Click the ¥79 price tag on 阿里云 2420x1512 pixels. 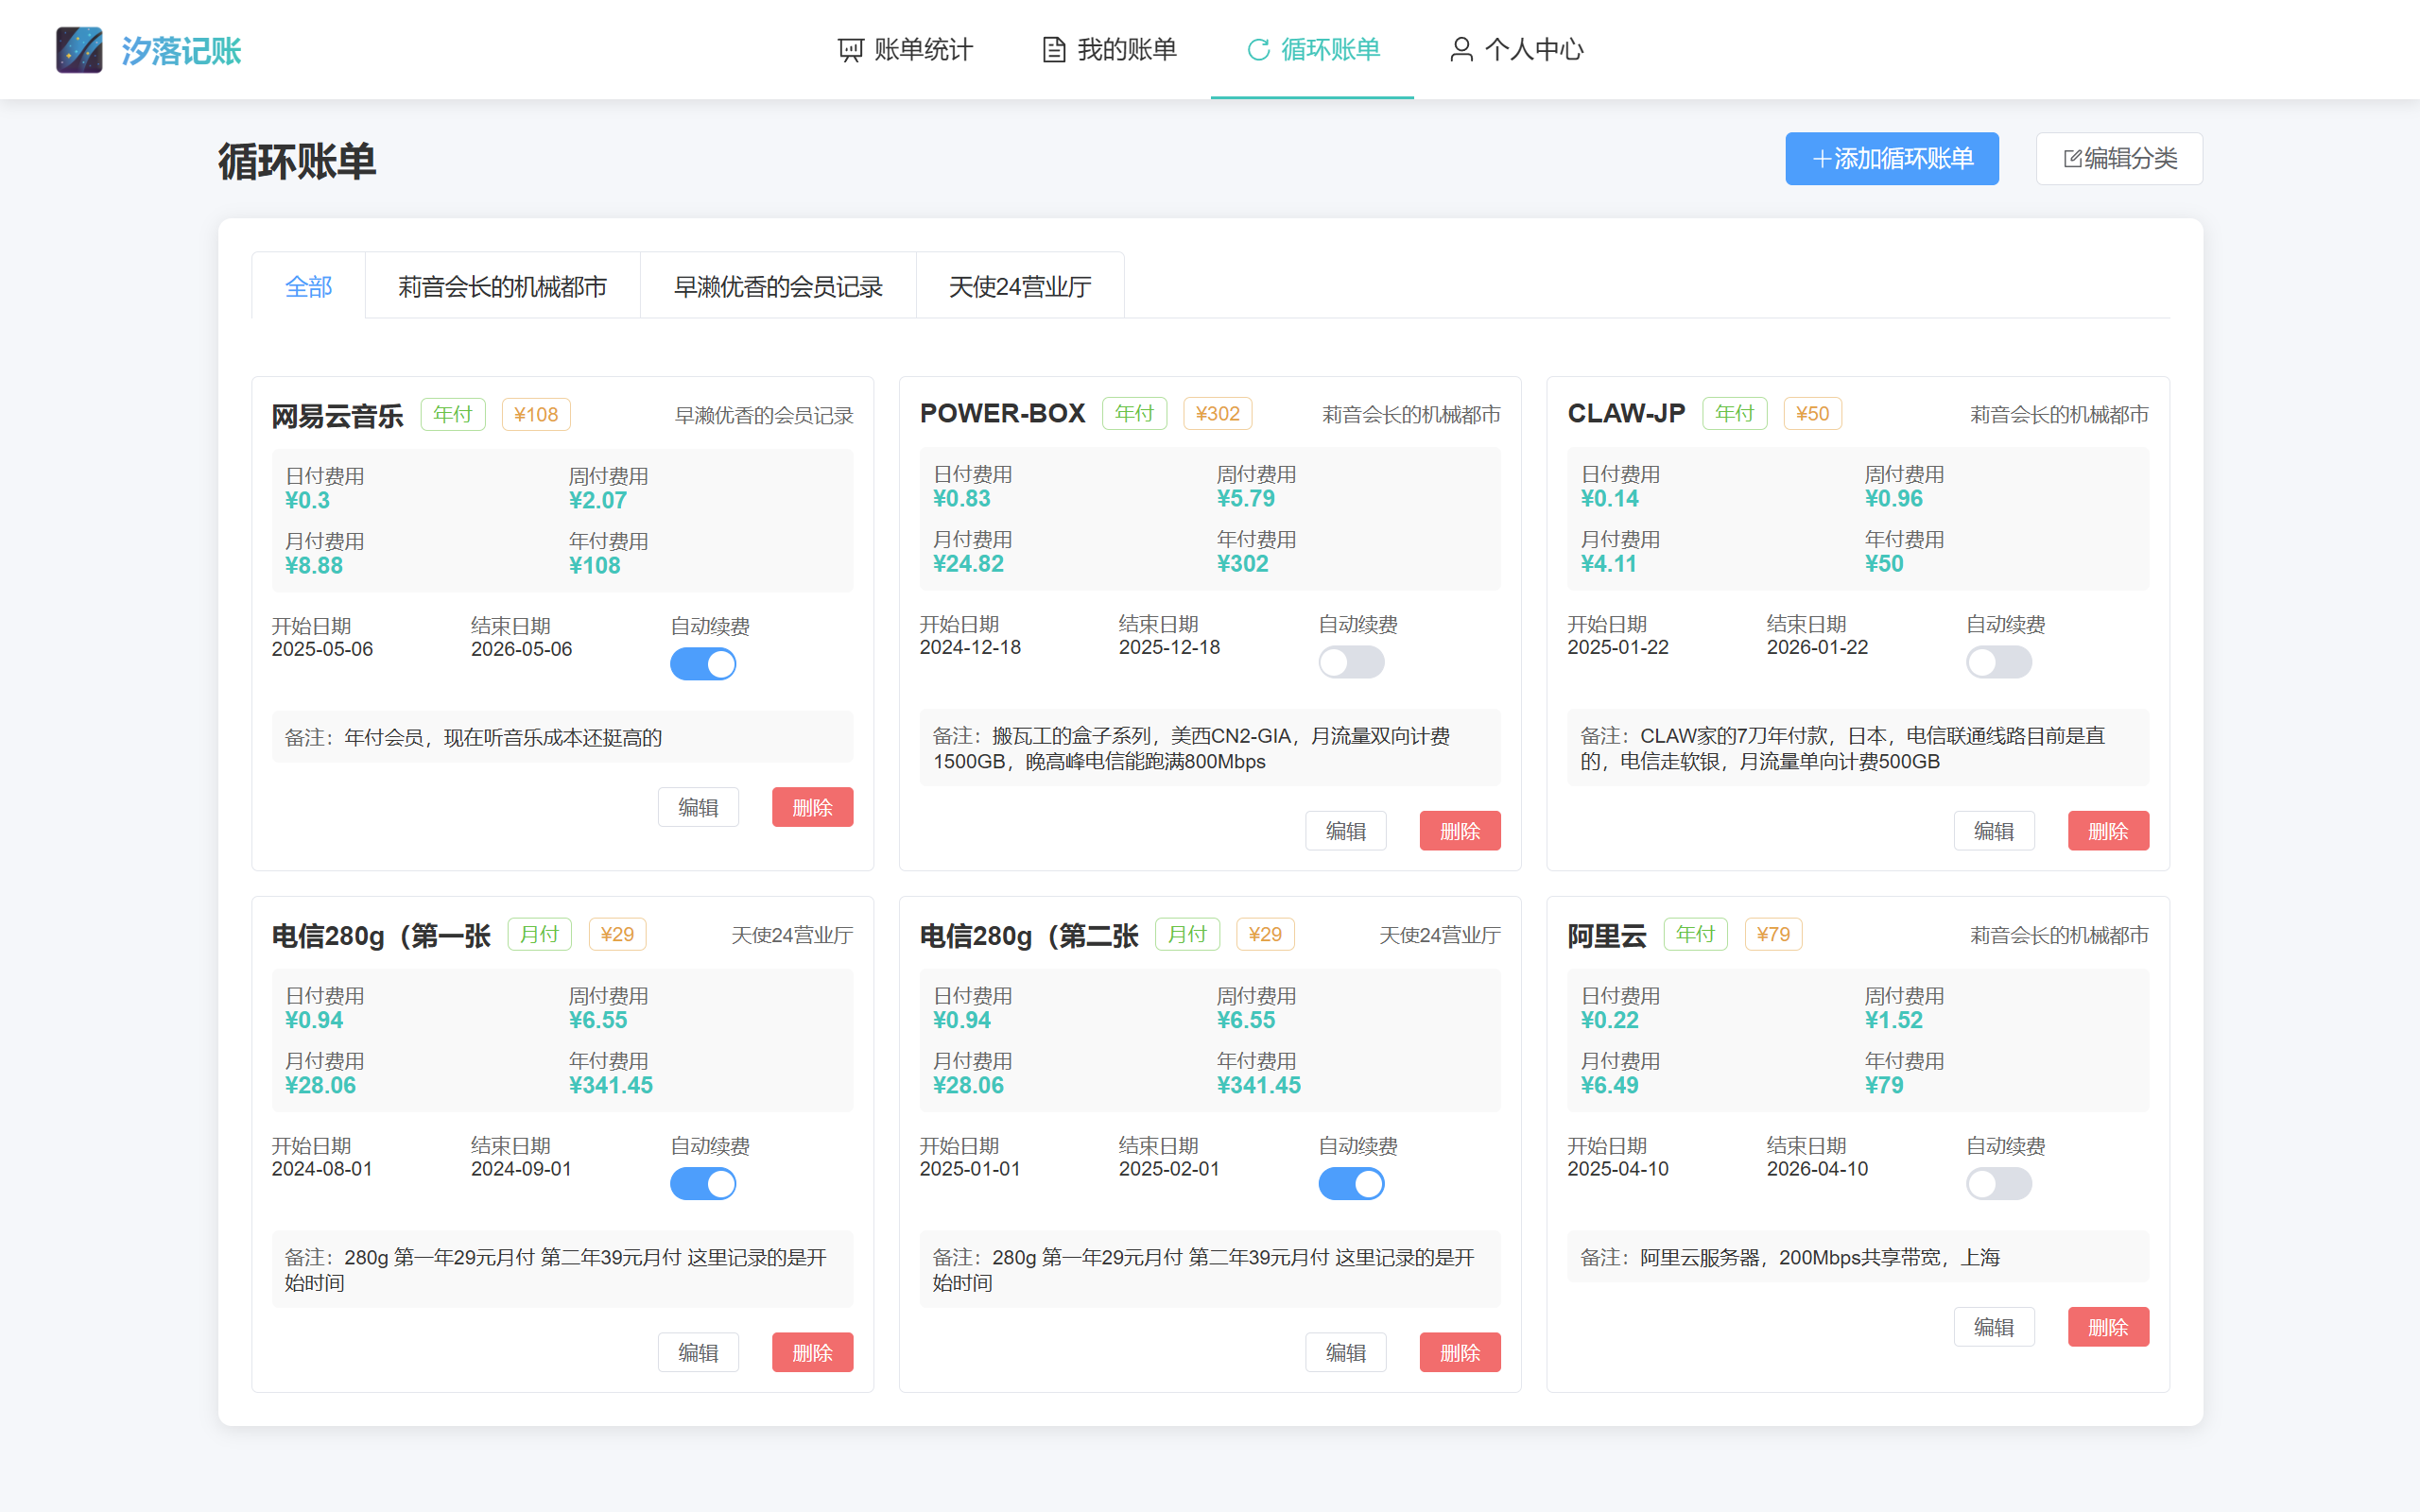[1773, 934]
